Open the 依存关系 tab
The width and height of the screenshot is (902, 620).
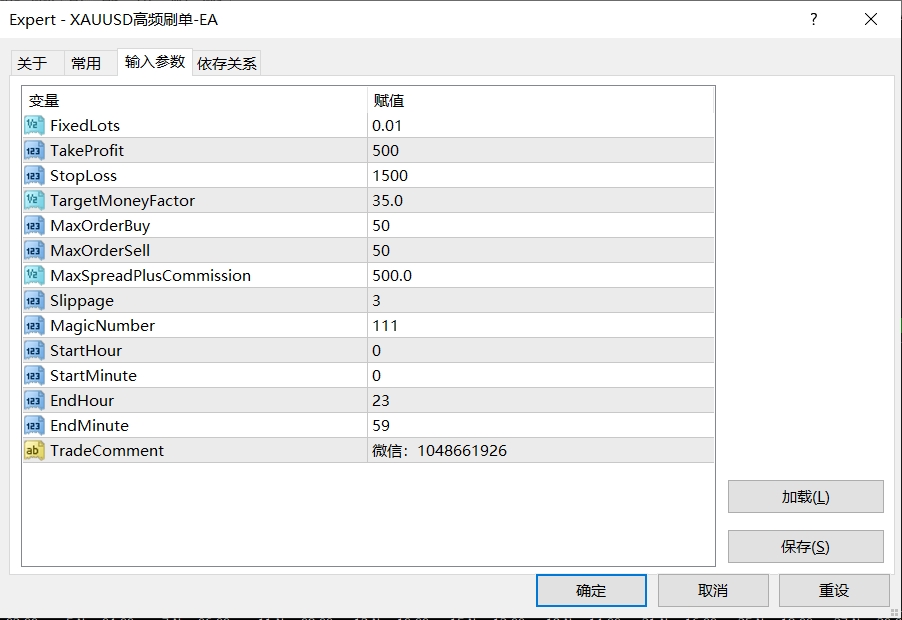coord(228,62)
